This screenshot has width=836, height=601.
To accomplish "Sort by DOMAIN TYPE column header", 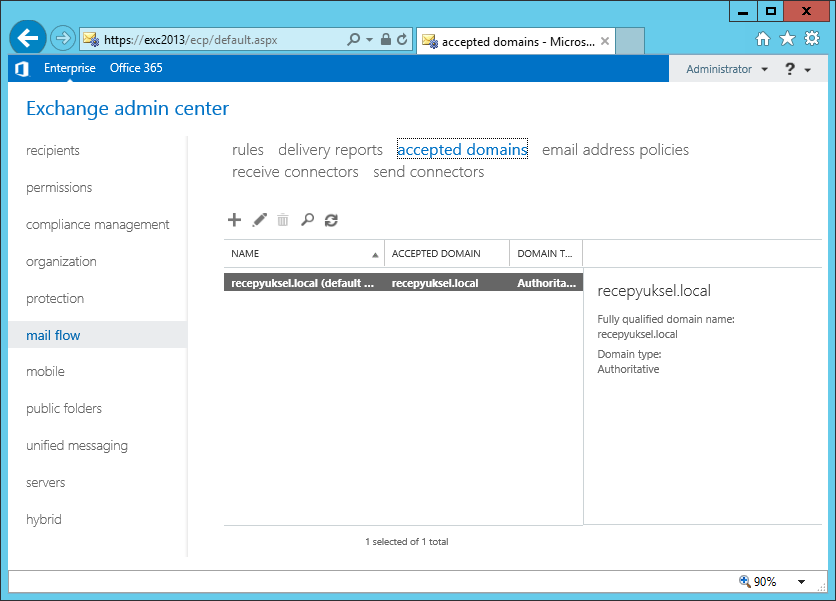I will pos(546,254).
